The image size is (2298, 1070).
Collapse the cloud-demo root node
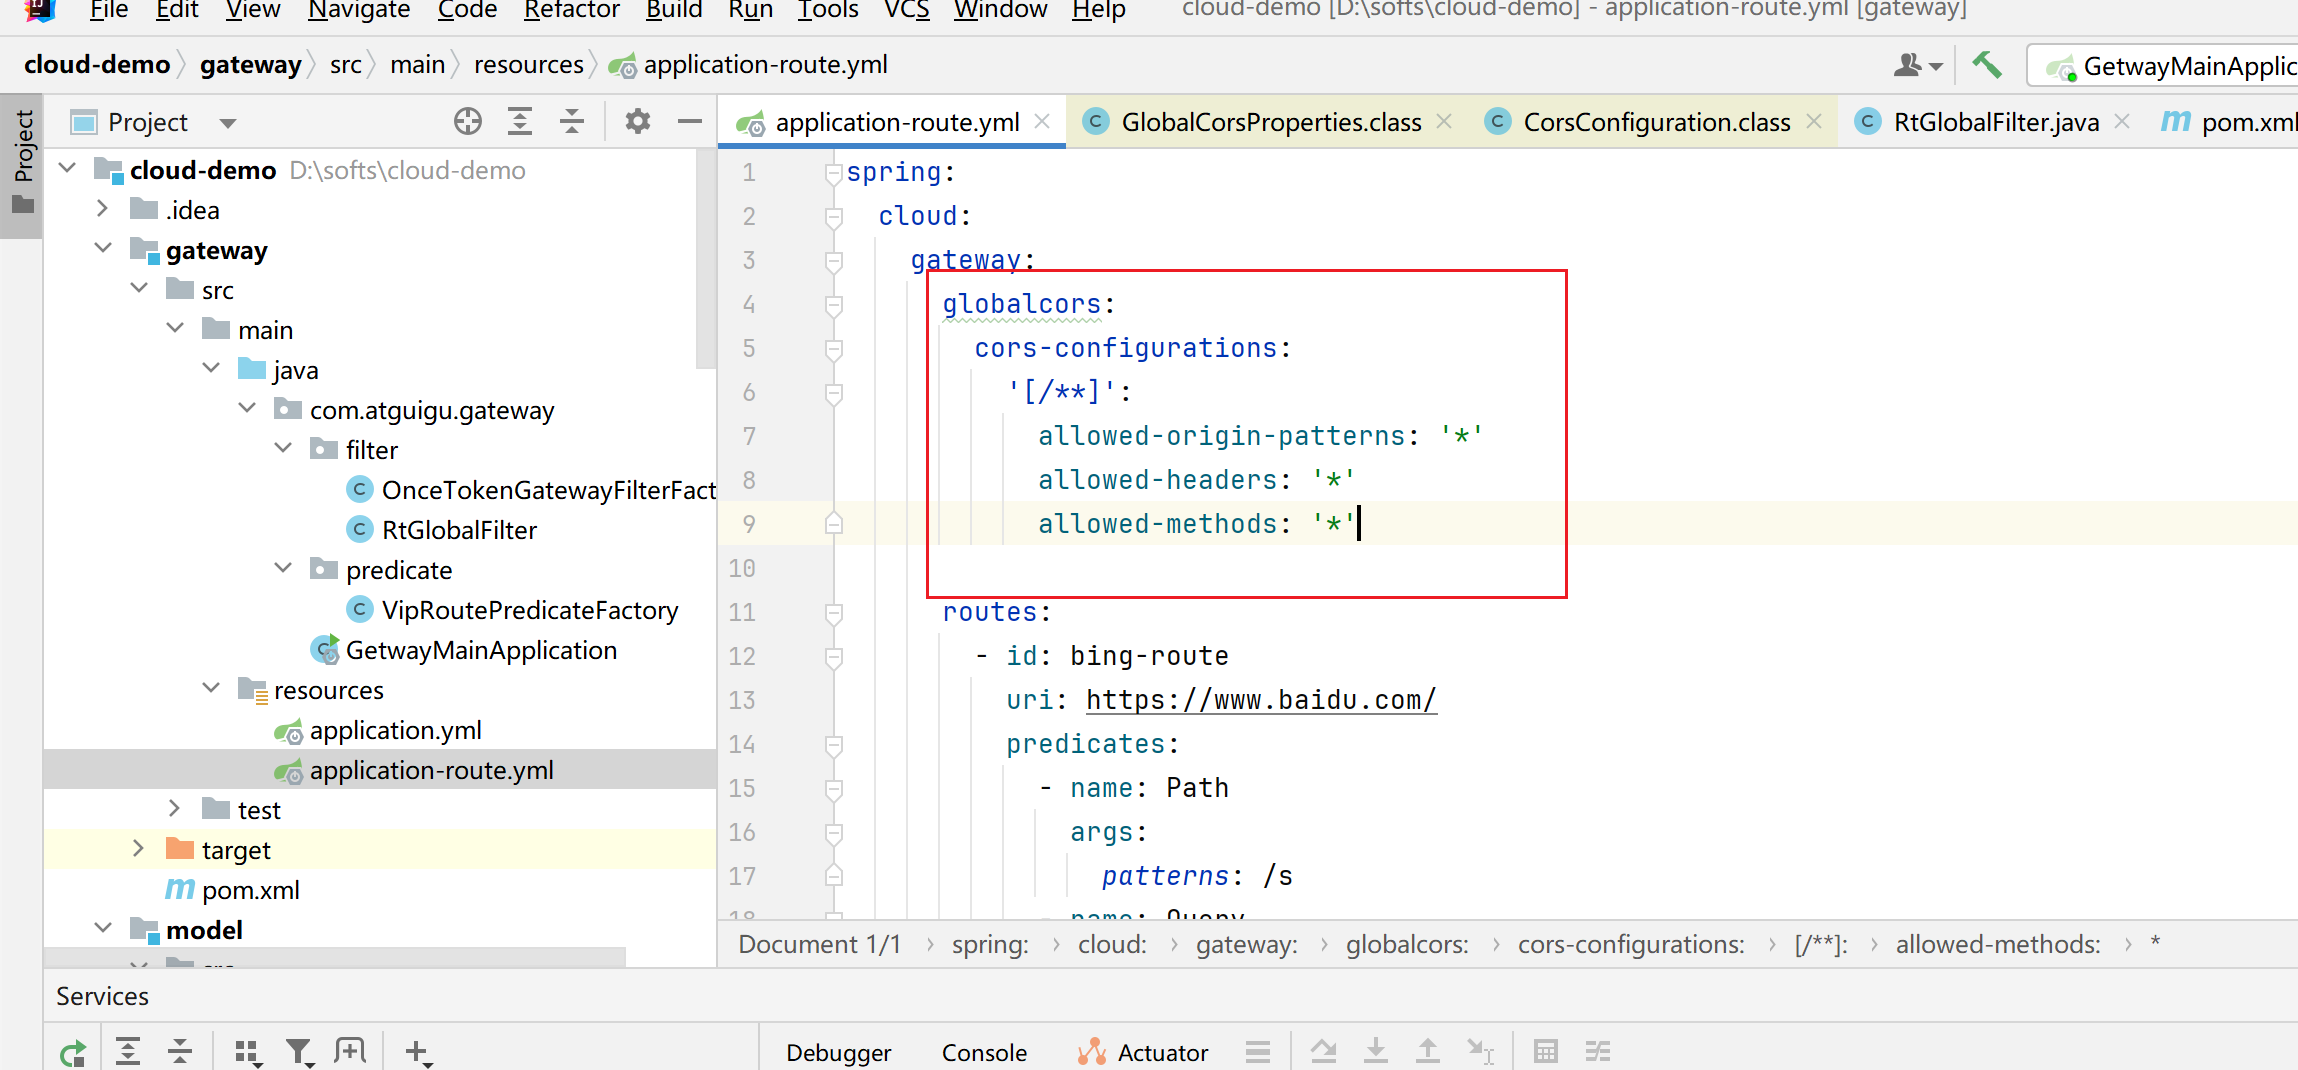point(68,169)
